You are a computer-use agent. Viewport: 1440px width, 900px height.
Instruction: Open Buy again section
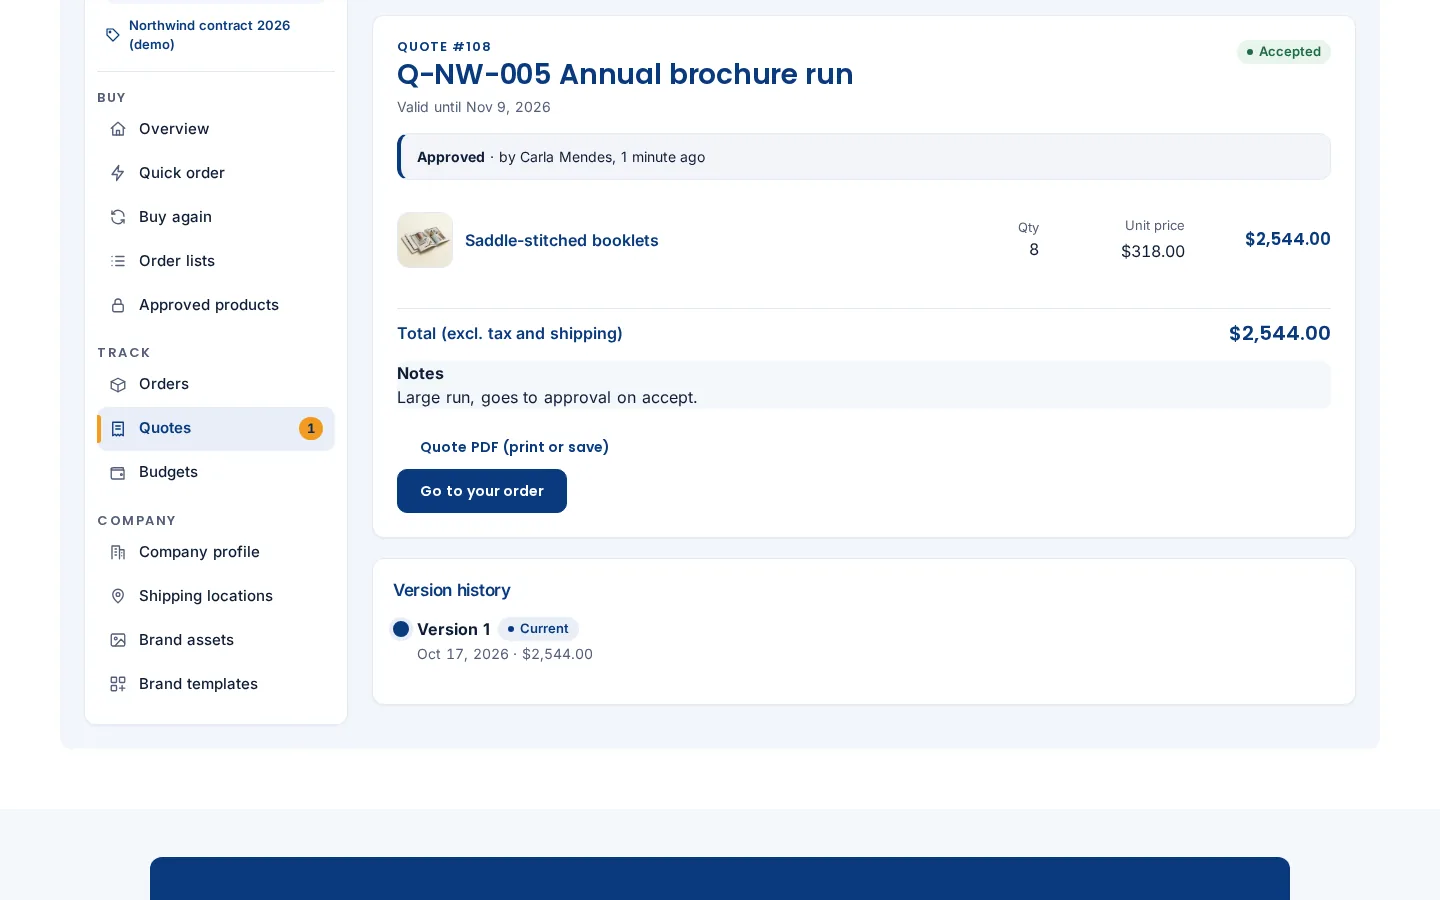216,217
